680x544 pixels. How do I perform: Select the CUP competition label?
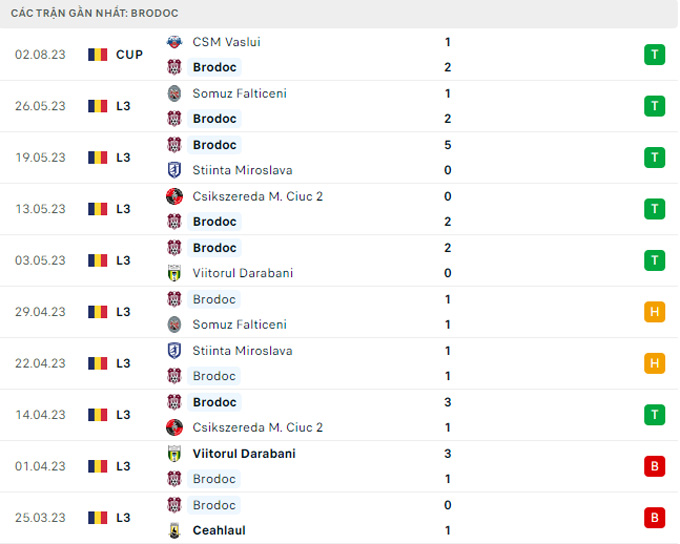pos(129,55)
